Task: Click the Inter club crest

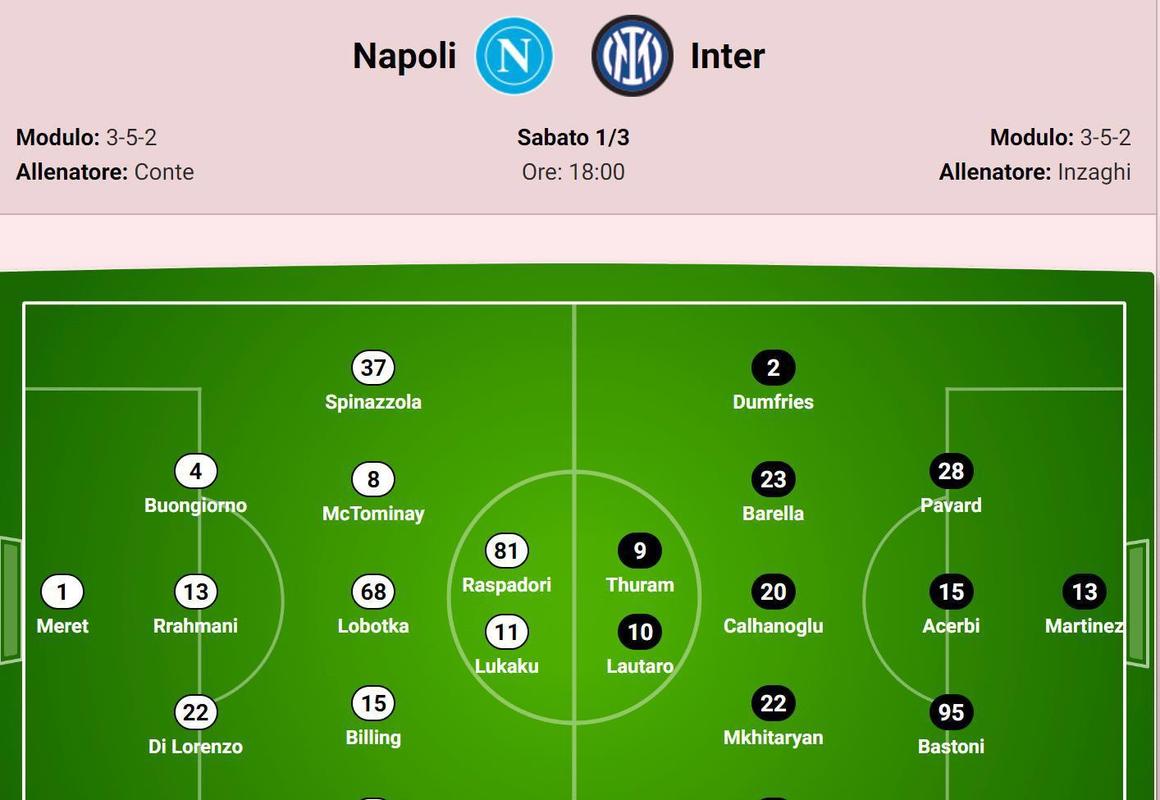Action: coord(632,56)
